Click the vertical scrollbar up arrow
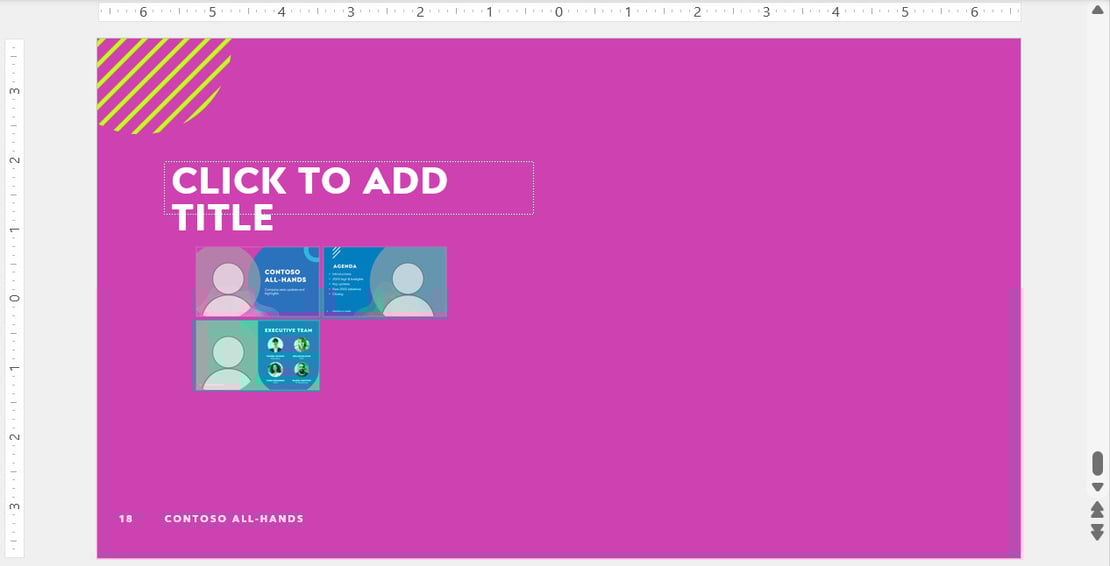The width and height of the screenshot is (1110, 566). (1097, 9)
